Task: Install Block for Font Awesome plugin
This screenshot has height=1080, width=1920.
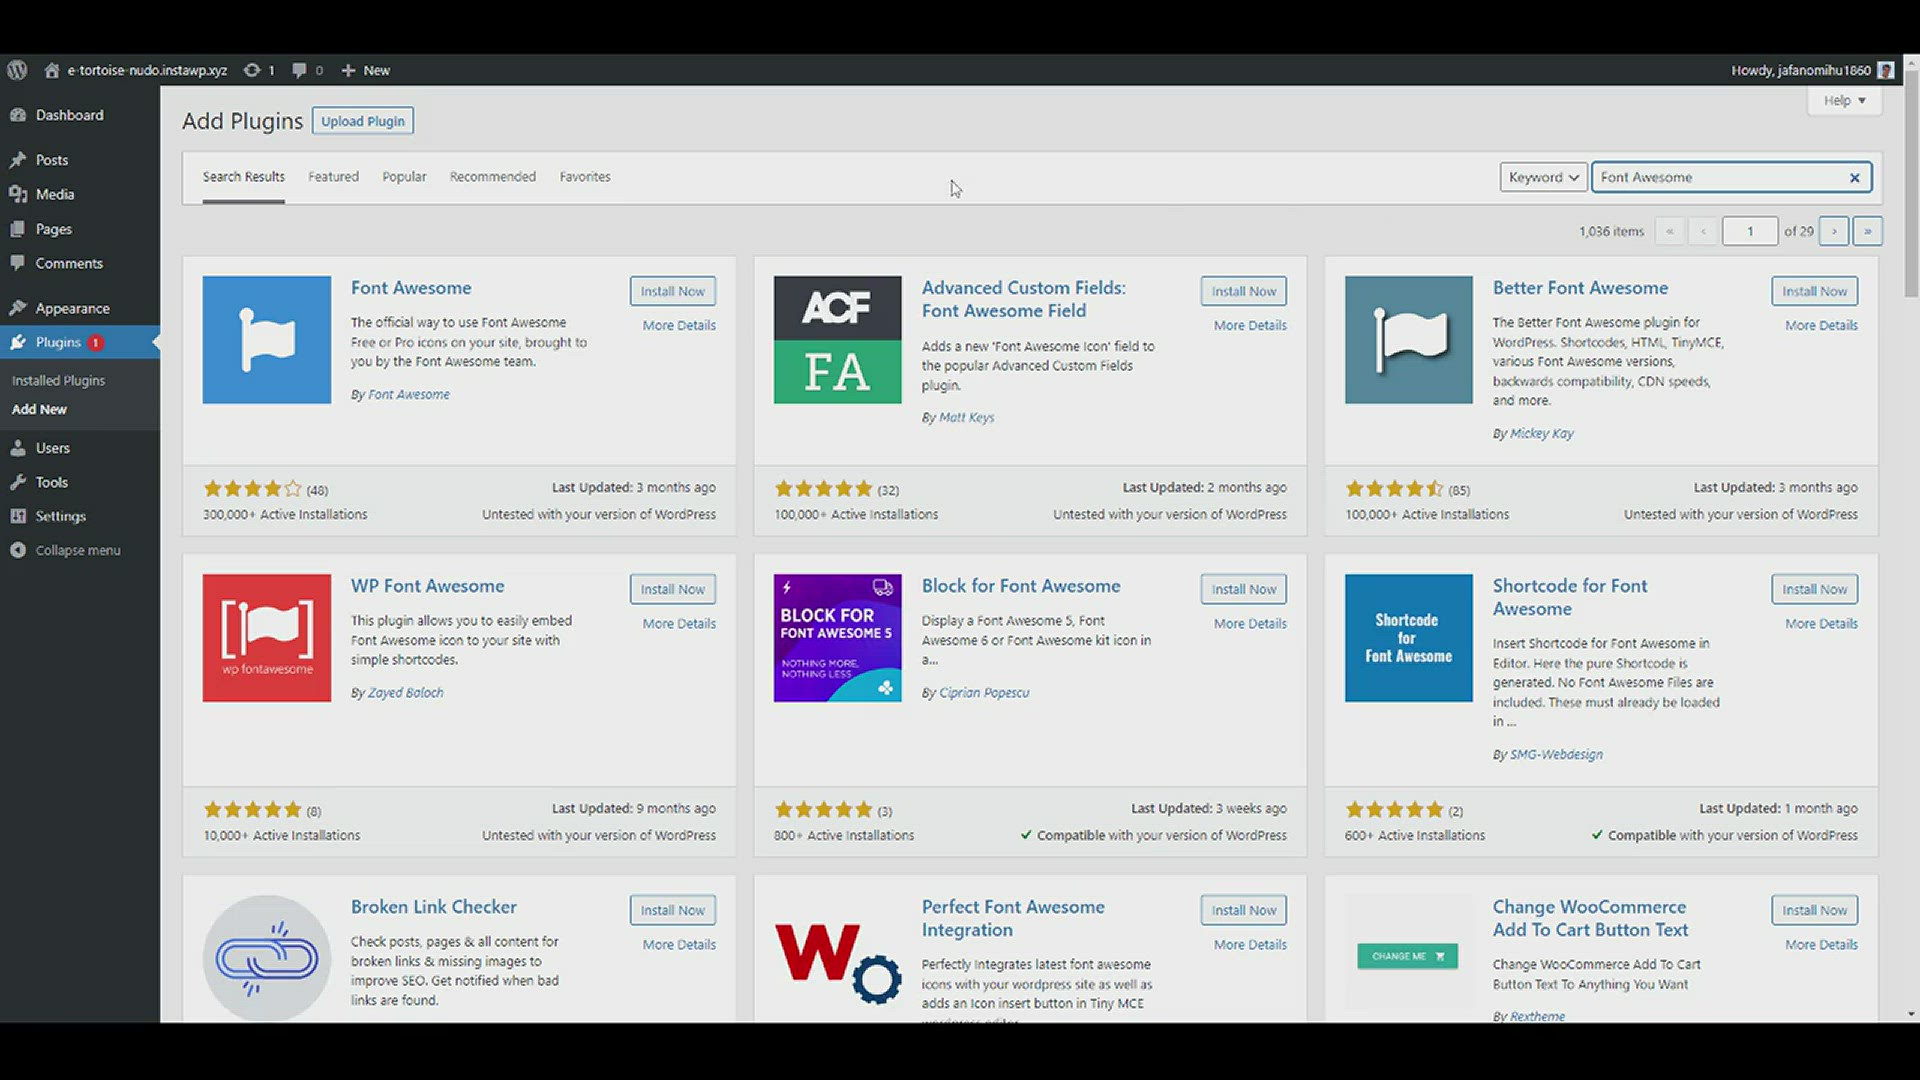Action: click(x=1244, y=589)
